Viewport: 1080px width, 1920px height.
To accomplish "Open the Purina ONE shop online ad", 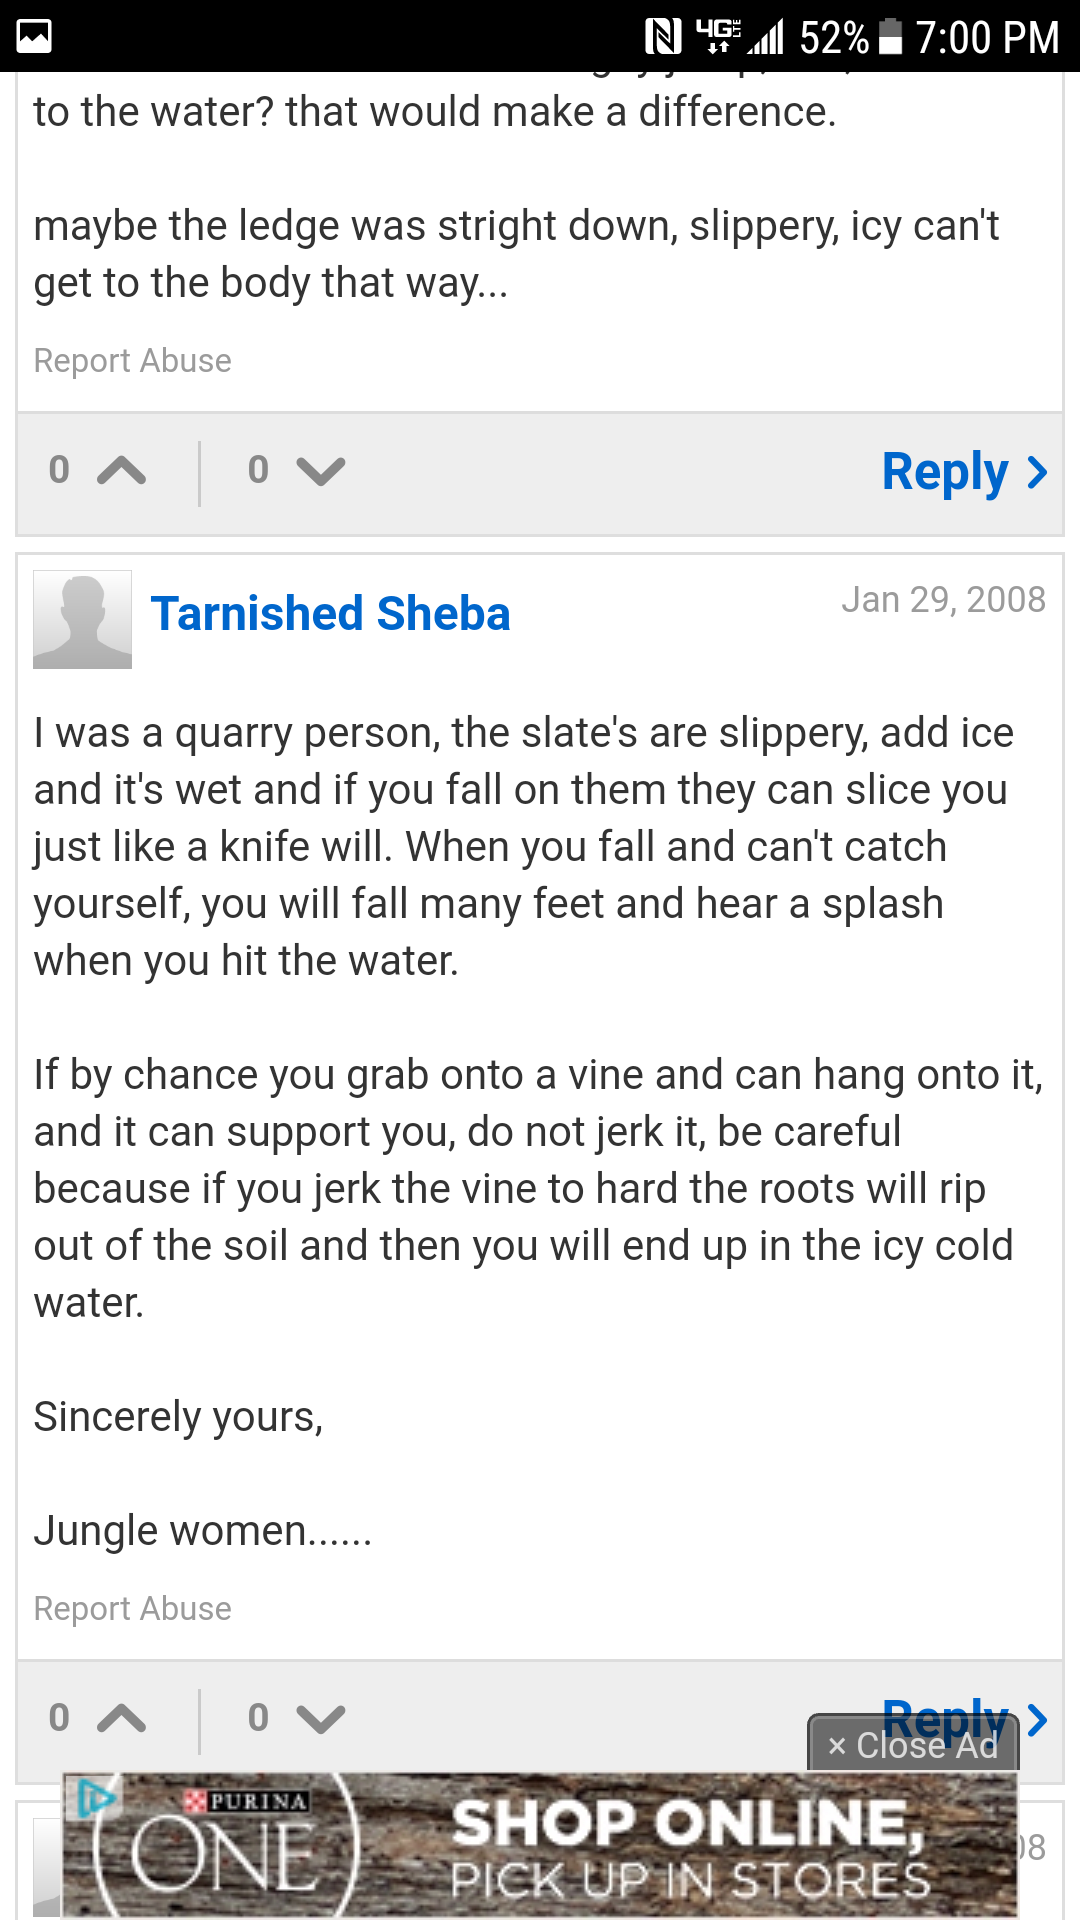I will point(690,1848).
